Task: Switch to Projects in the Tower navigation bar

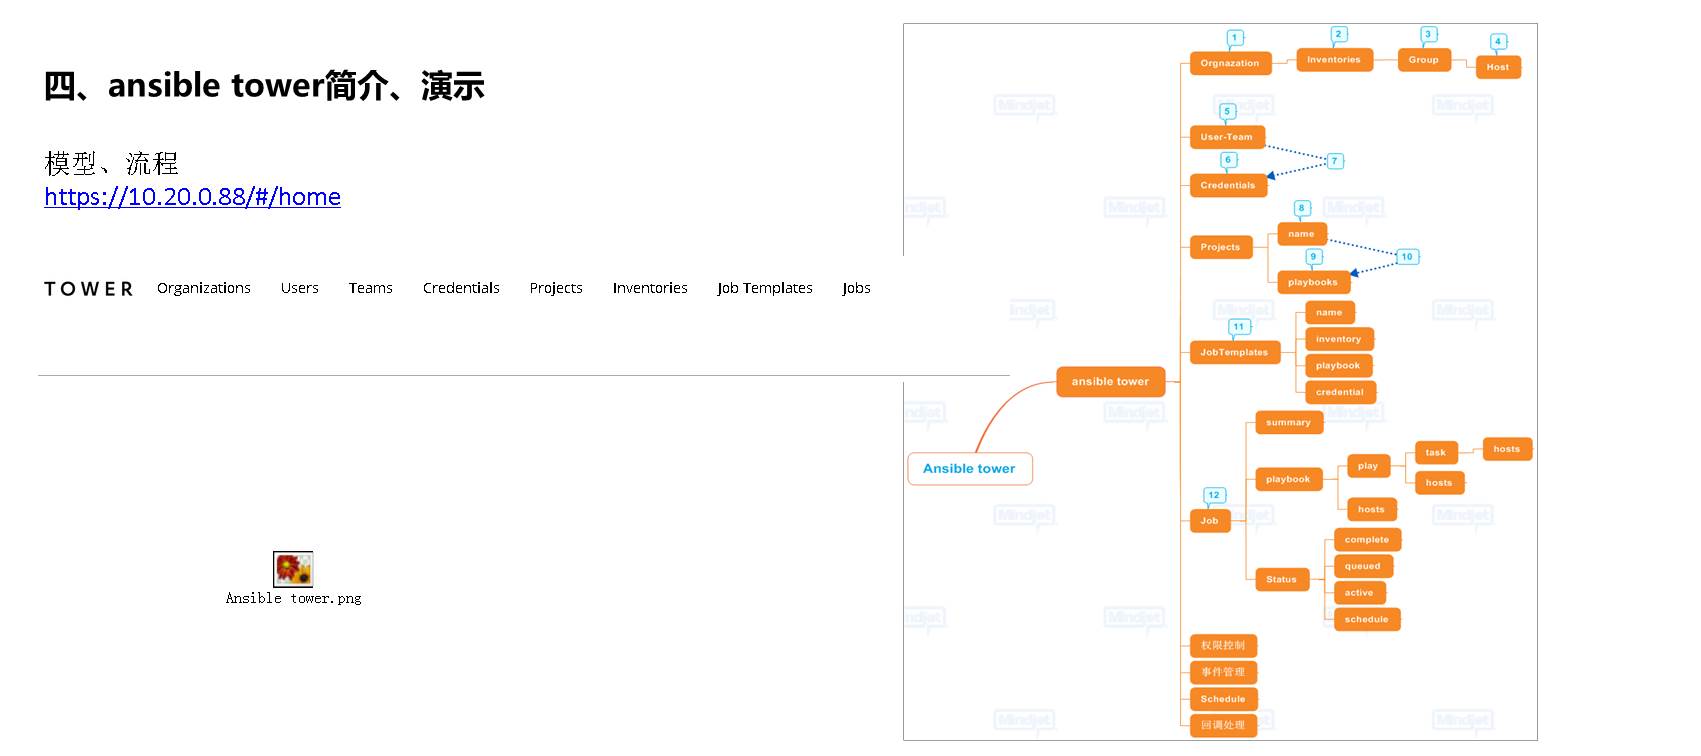Action: click(x=556, y=288)
